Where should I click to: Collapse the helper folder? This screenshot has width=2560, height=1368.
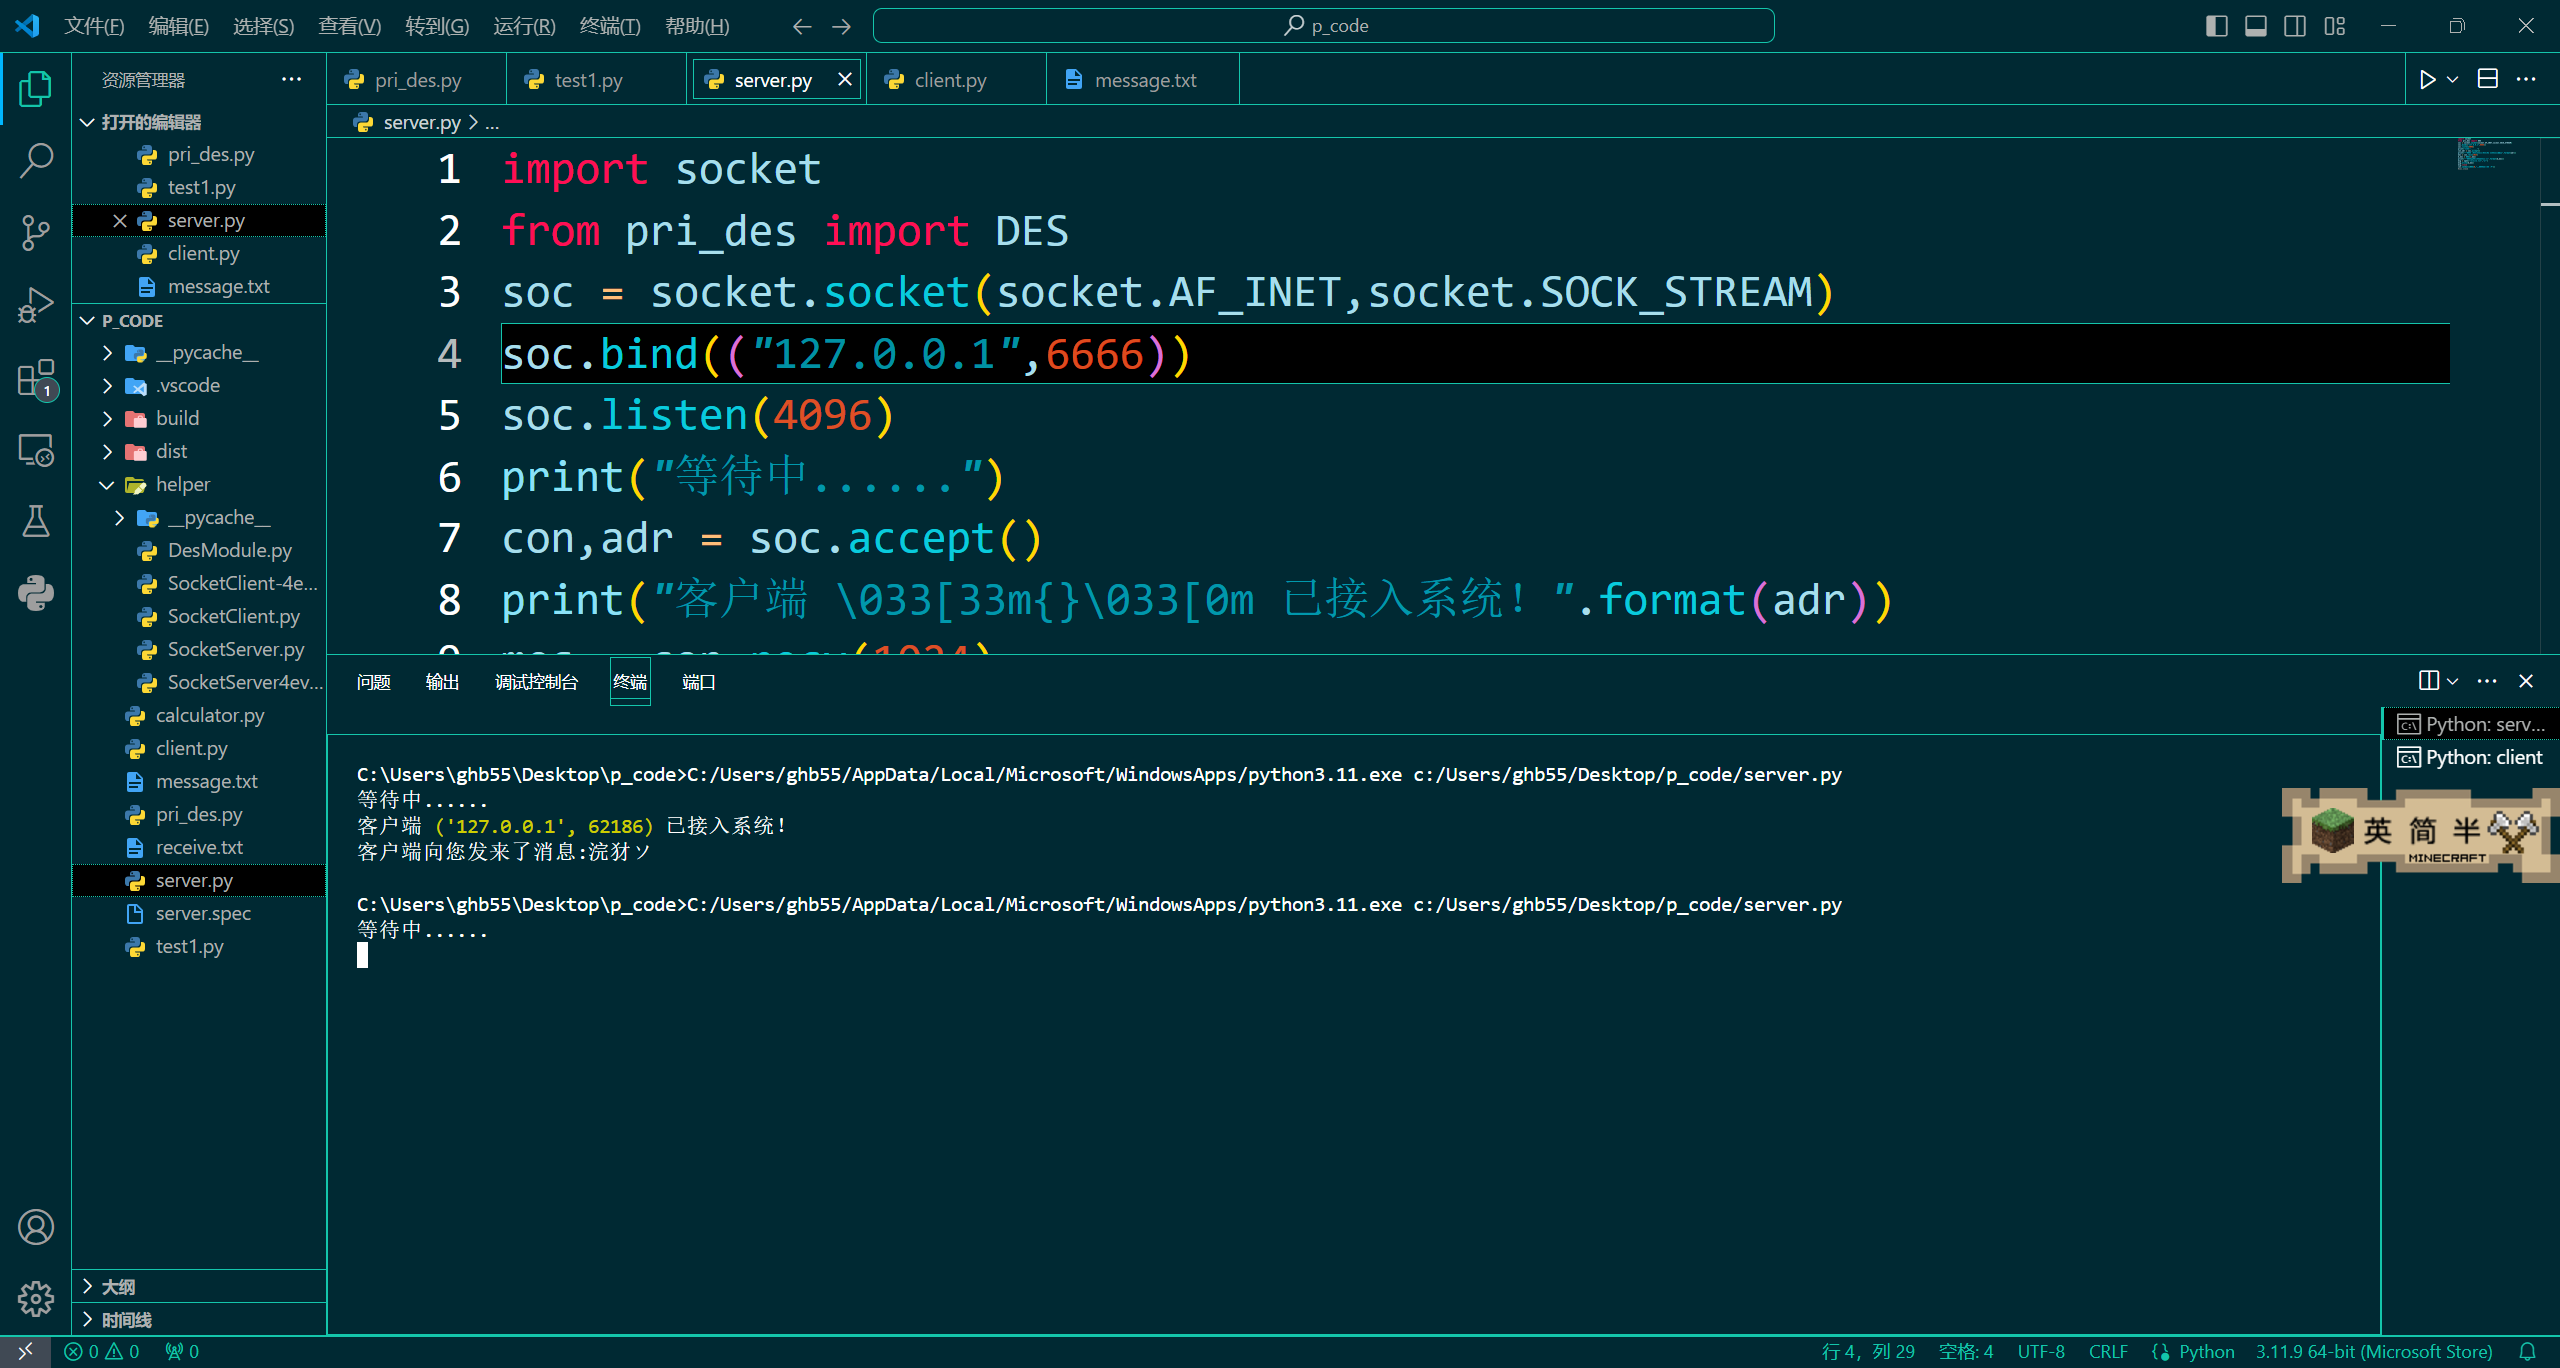coord(182,484)
